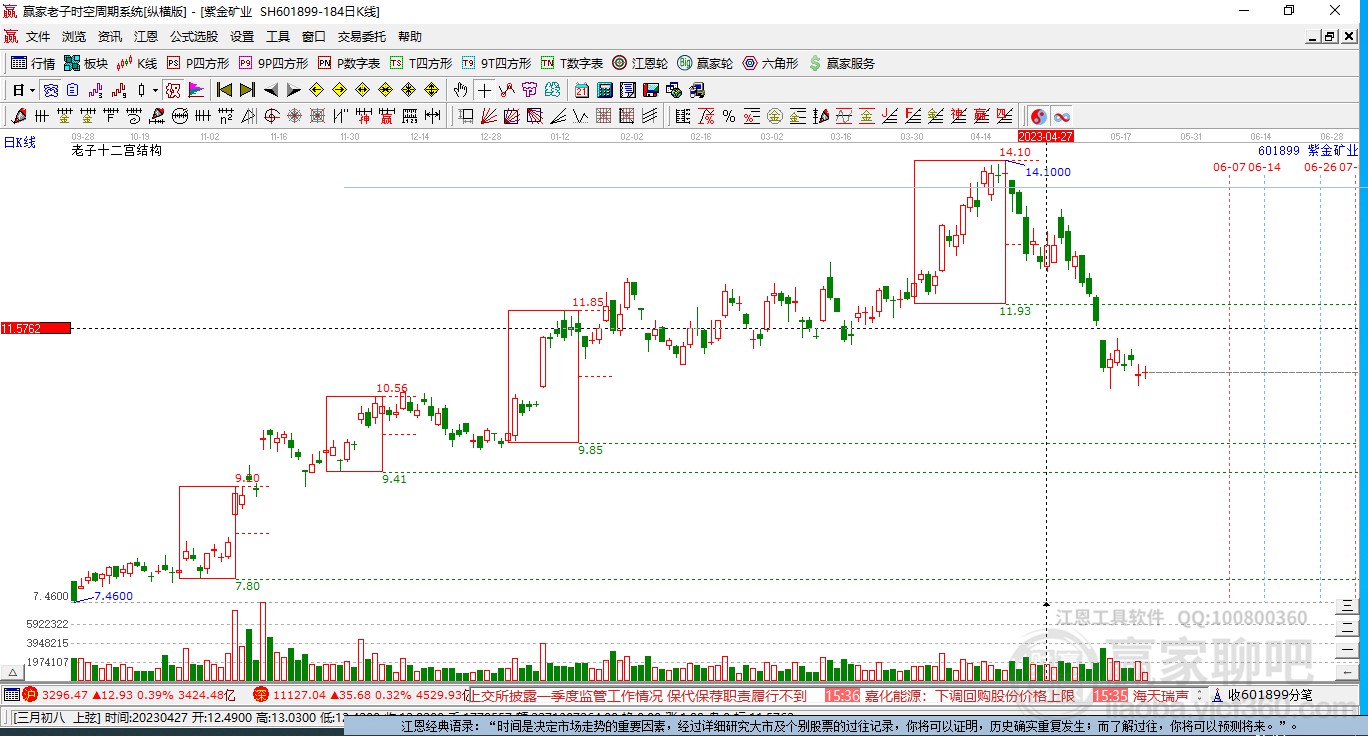The height and width of the screenshot is (736, 1368).
Task: Toggle the yin-yang taiji indicator
Action: click(1037, 115)
